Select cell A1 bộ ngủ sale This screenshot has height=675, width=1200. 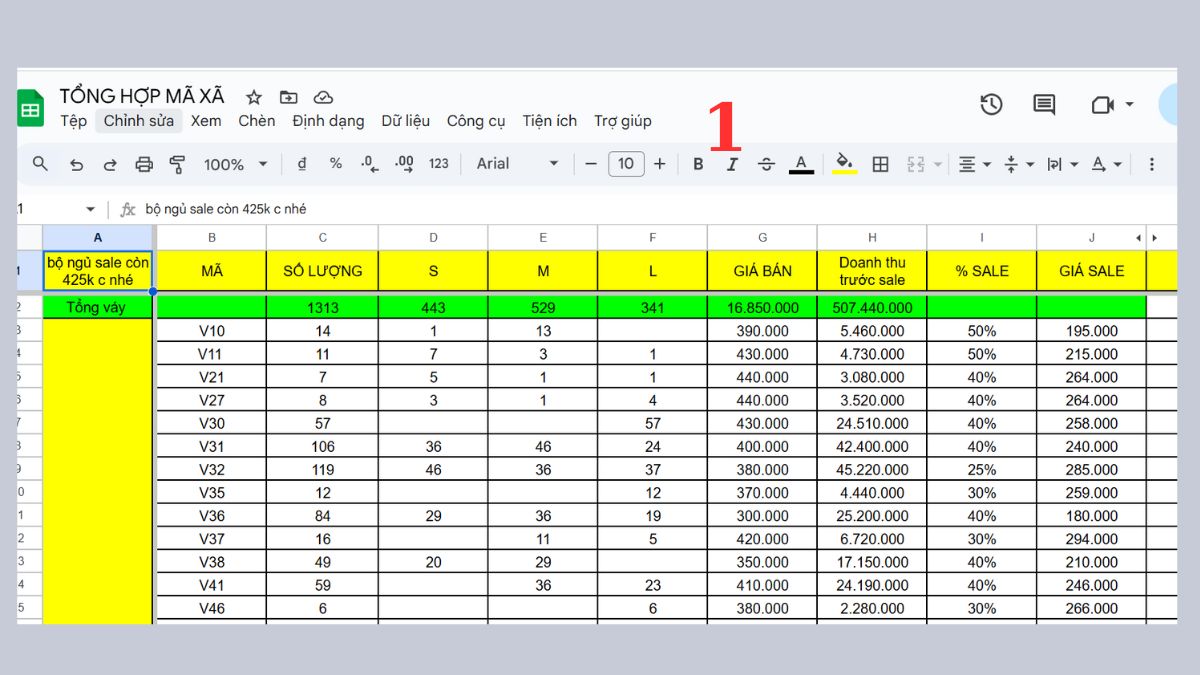(x=98, y=271)
